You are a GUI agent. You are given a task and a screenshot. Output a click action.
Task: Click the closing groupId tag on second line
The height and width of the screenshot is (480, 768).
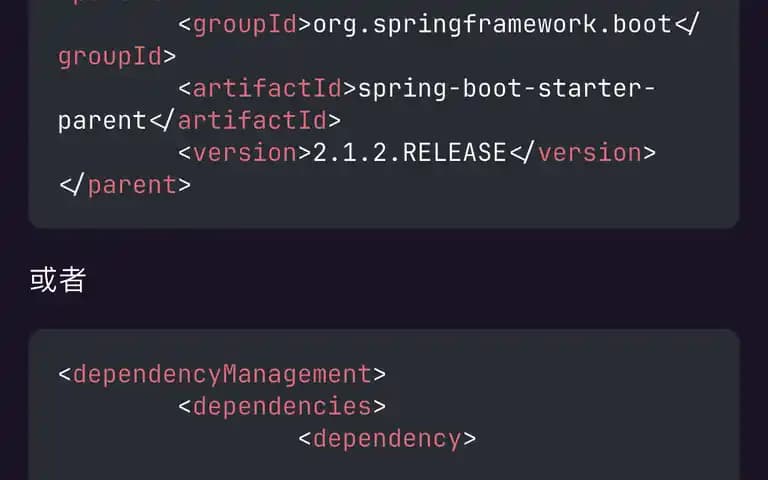117,57
